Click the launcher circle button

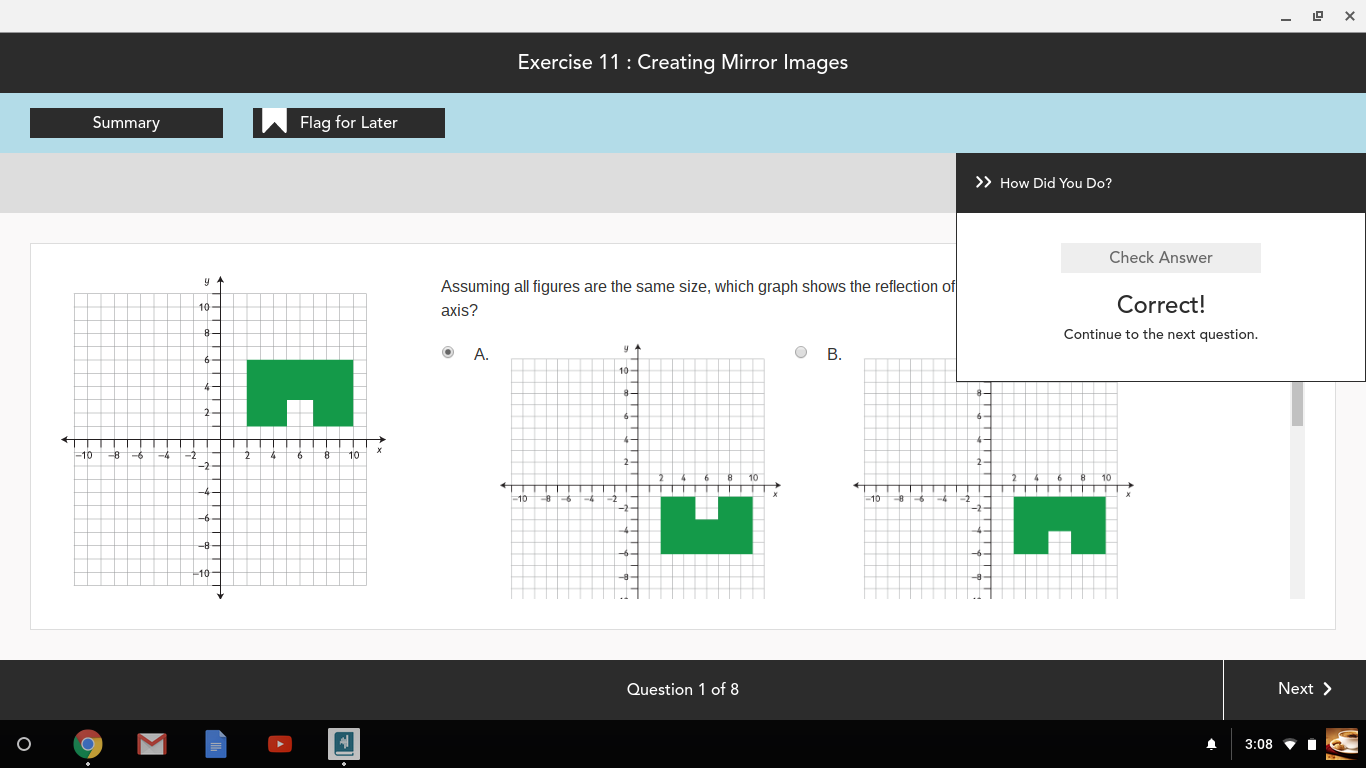[x=25, y=744]
